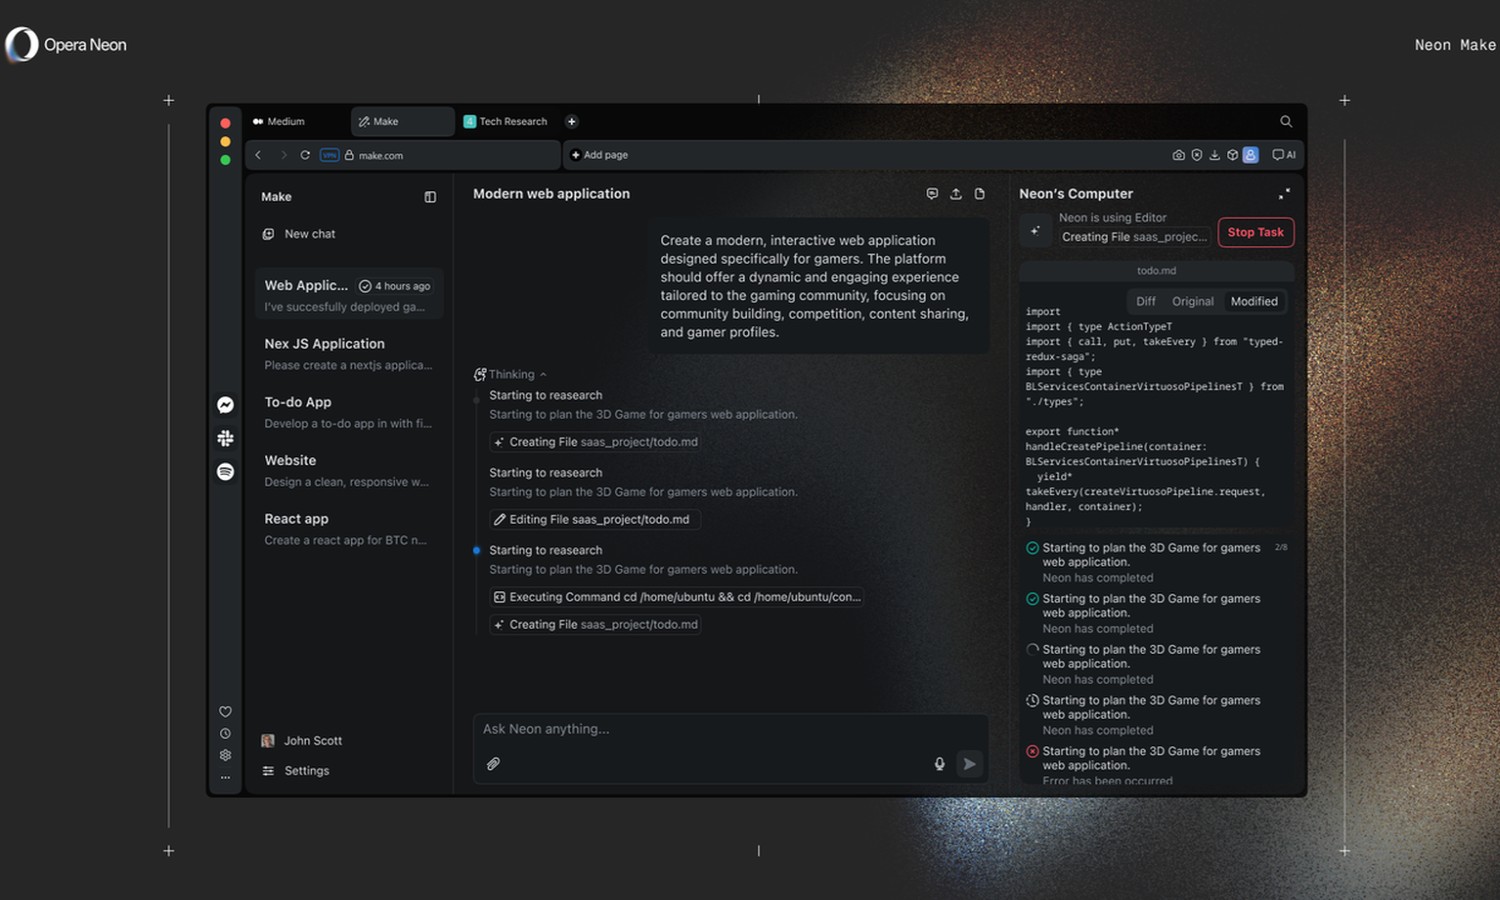
Task: Switch the code view to Original
Action: 1192,301
